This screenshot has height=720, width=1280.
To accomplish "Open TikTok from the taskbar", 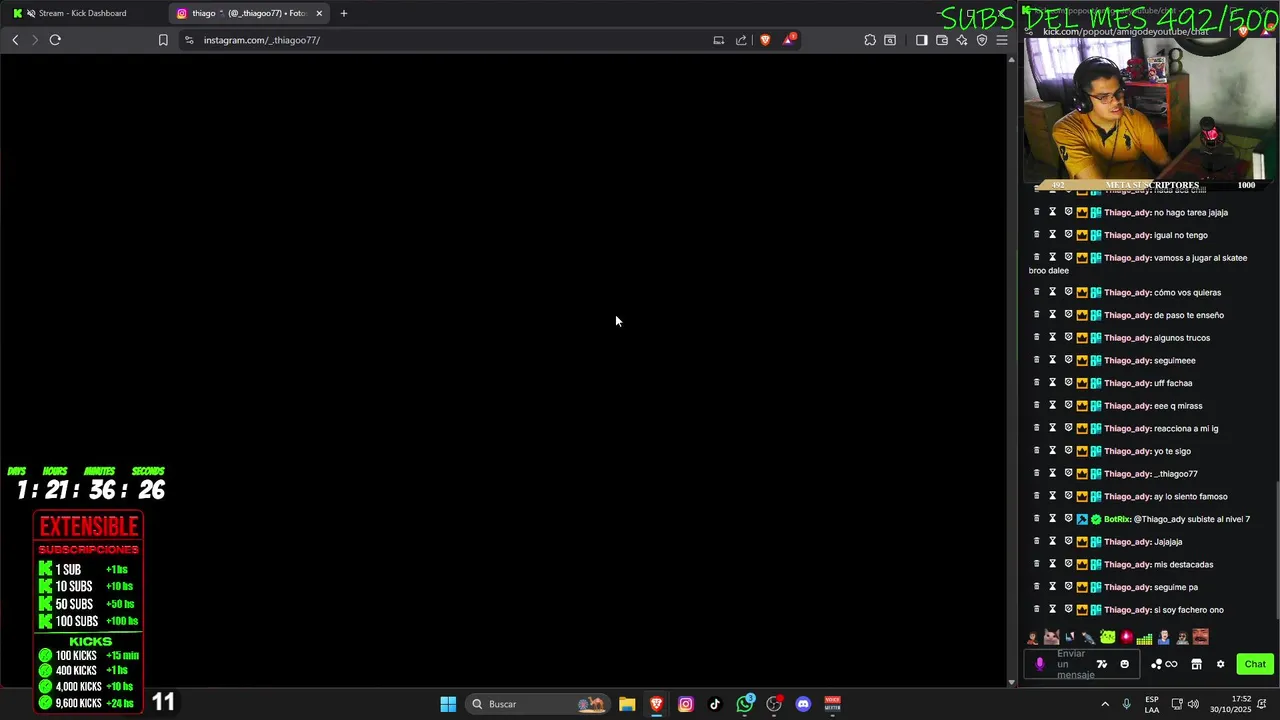I will coord(715,704).
